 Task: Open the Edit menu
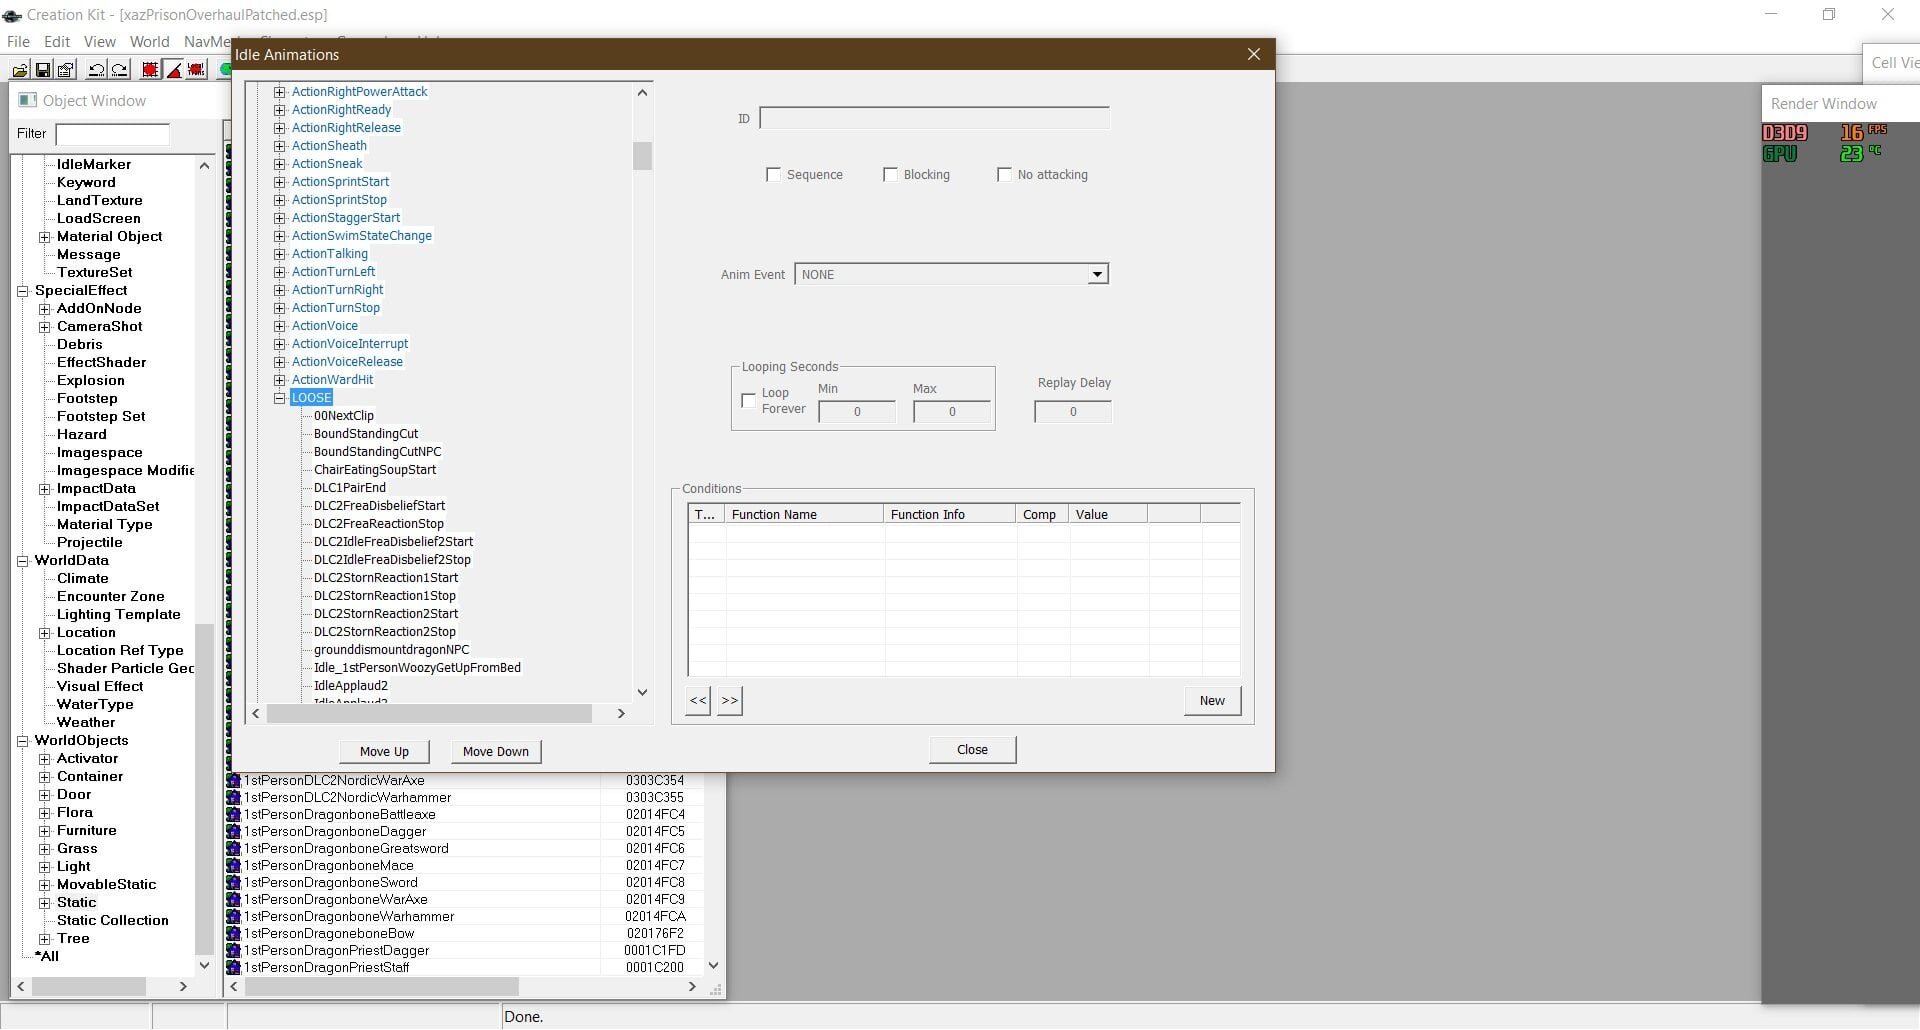click(x=57, y=42)
